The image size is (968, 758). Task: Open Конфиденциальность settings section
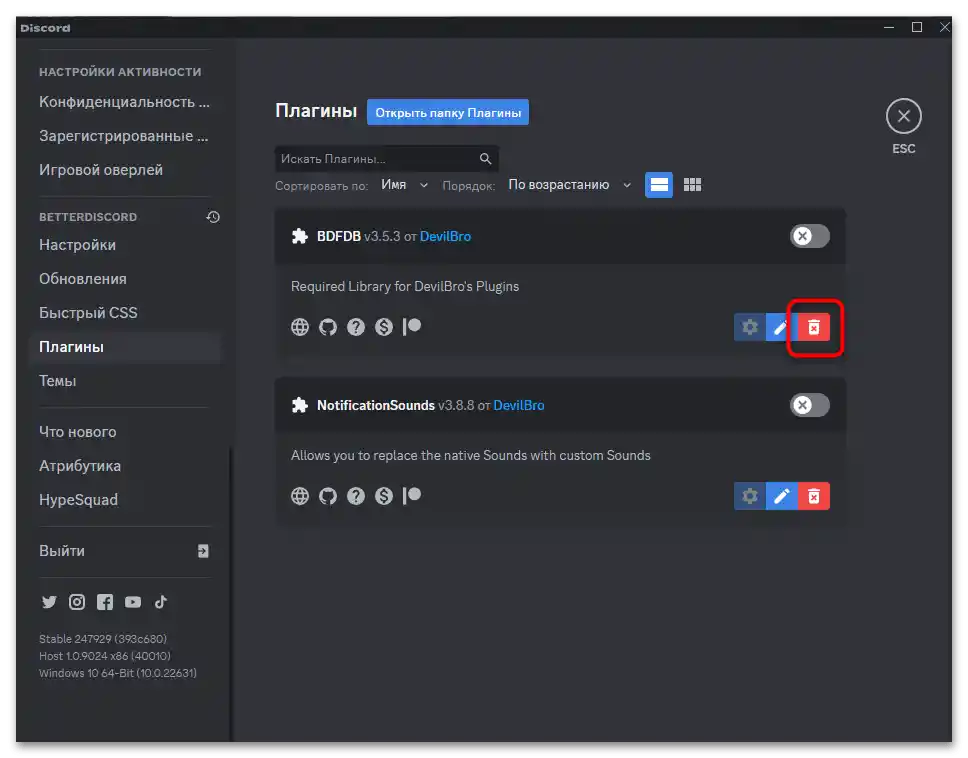click(x=124, y=102)
